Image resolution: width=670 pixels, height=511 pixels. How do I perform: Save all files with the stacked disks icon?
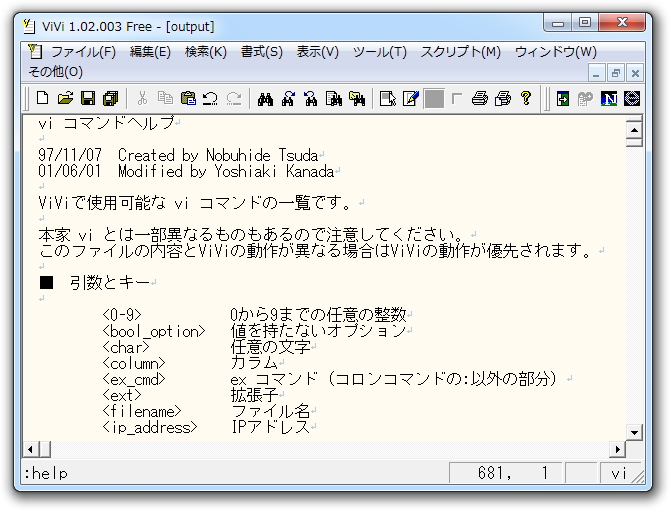click(x=111, y=99)
